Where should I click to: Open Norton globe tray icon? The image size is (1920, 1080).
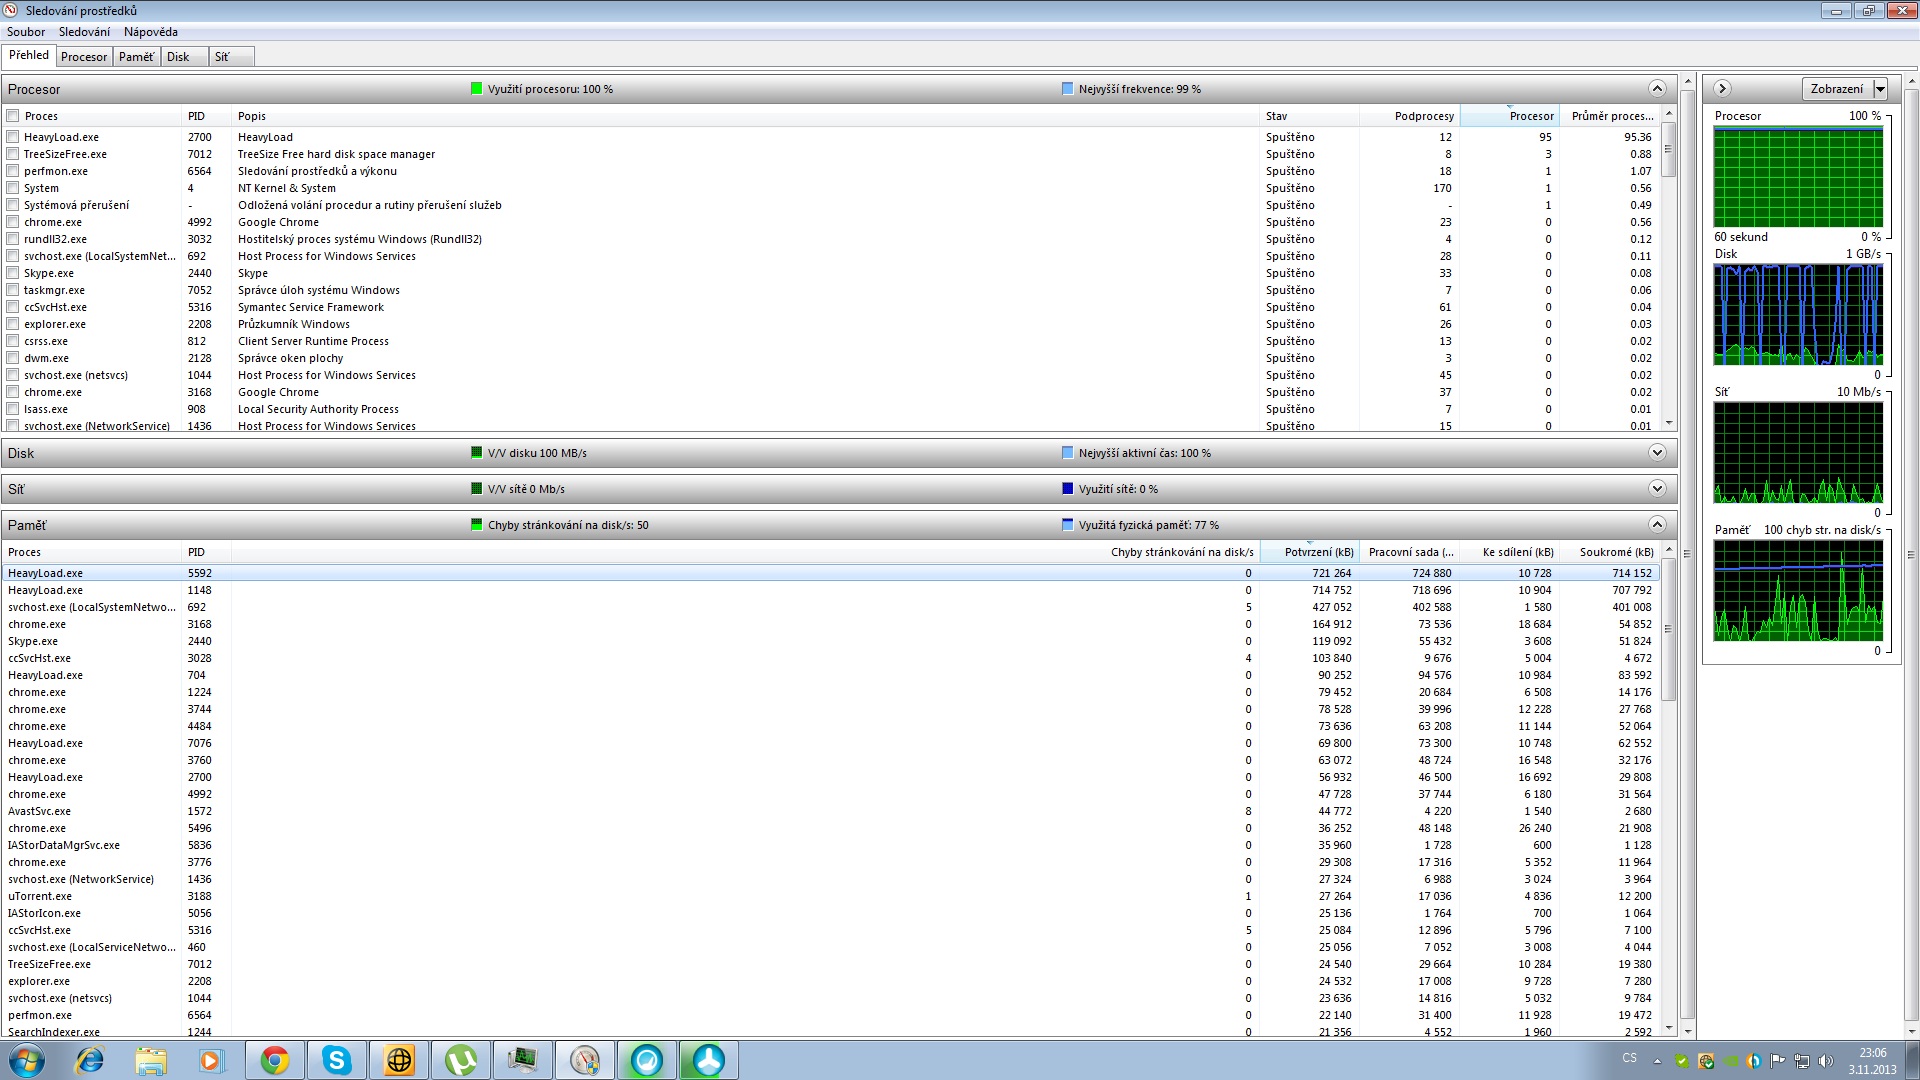pos(1706,1061)
